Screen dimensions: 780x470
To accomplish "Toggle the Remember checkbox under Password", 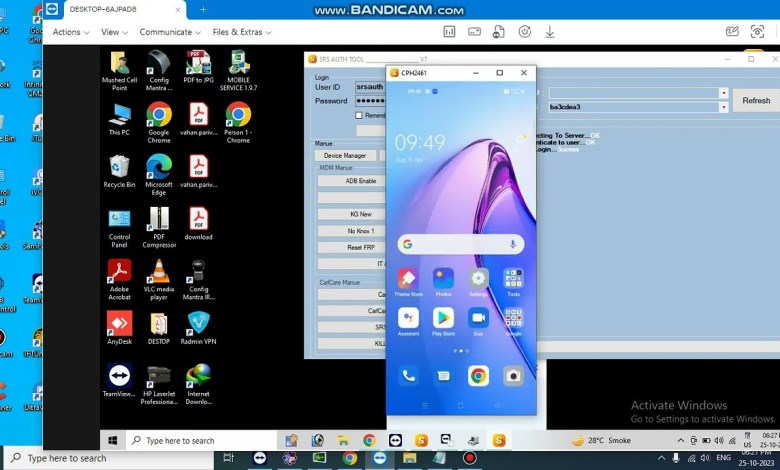I will point(359,115).
